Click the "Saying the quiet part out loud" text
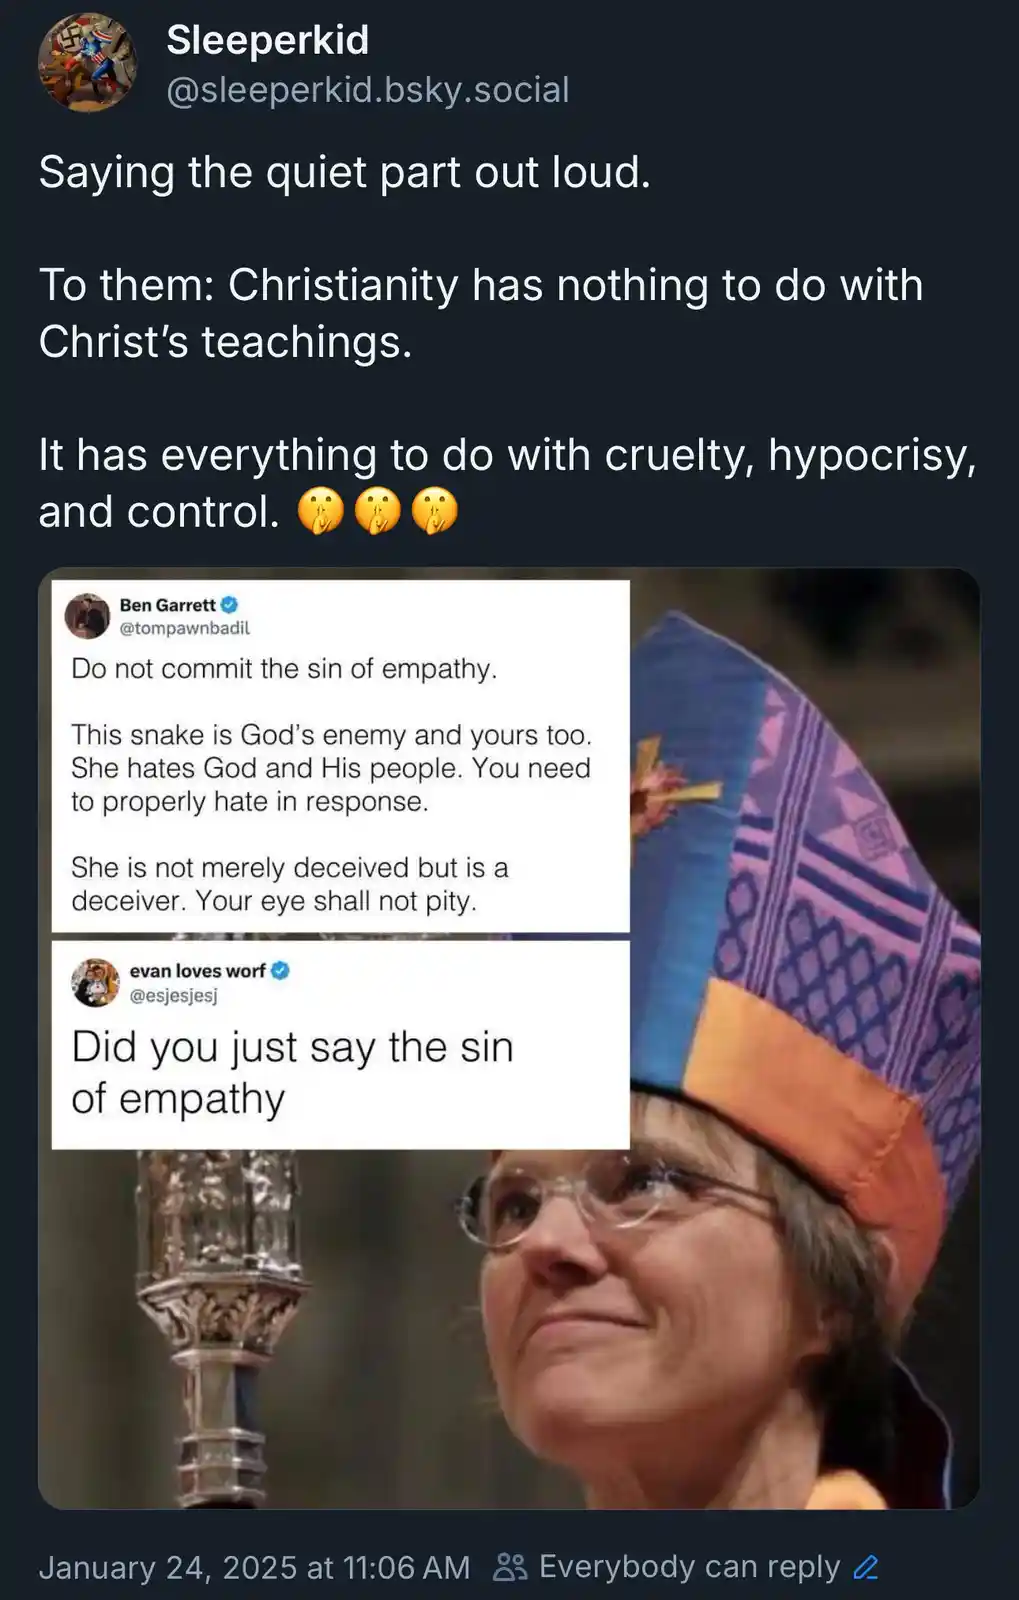The width and height of the screenshot is (1019, 1600). tap(345, 172)
